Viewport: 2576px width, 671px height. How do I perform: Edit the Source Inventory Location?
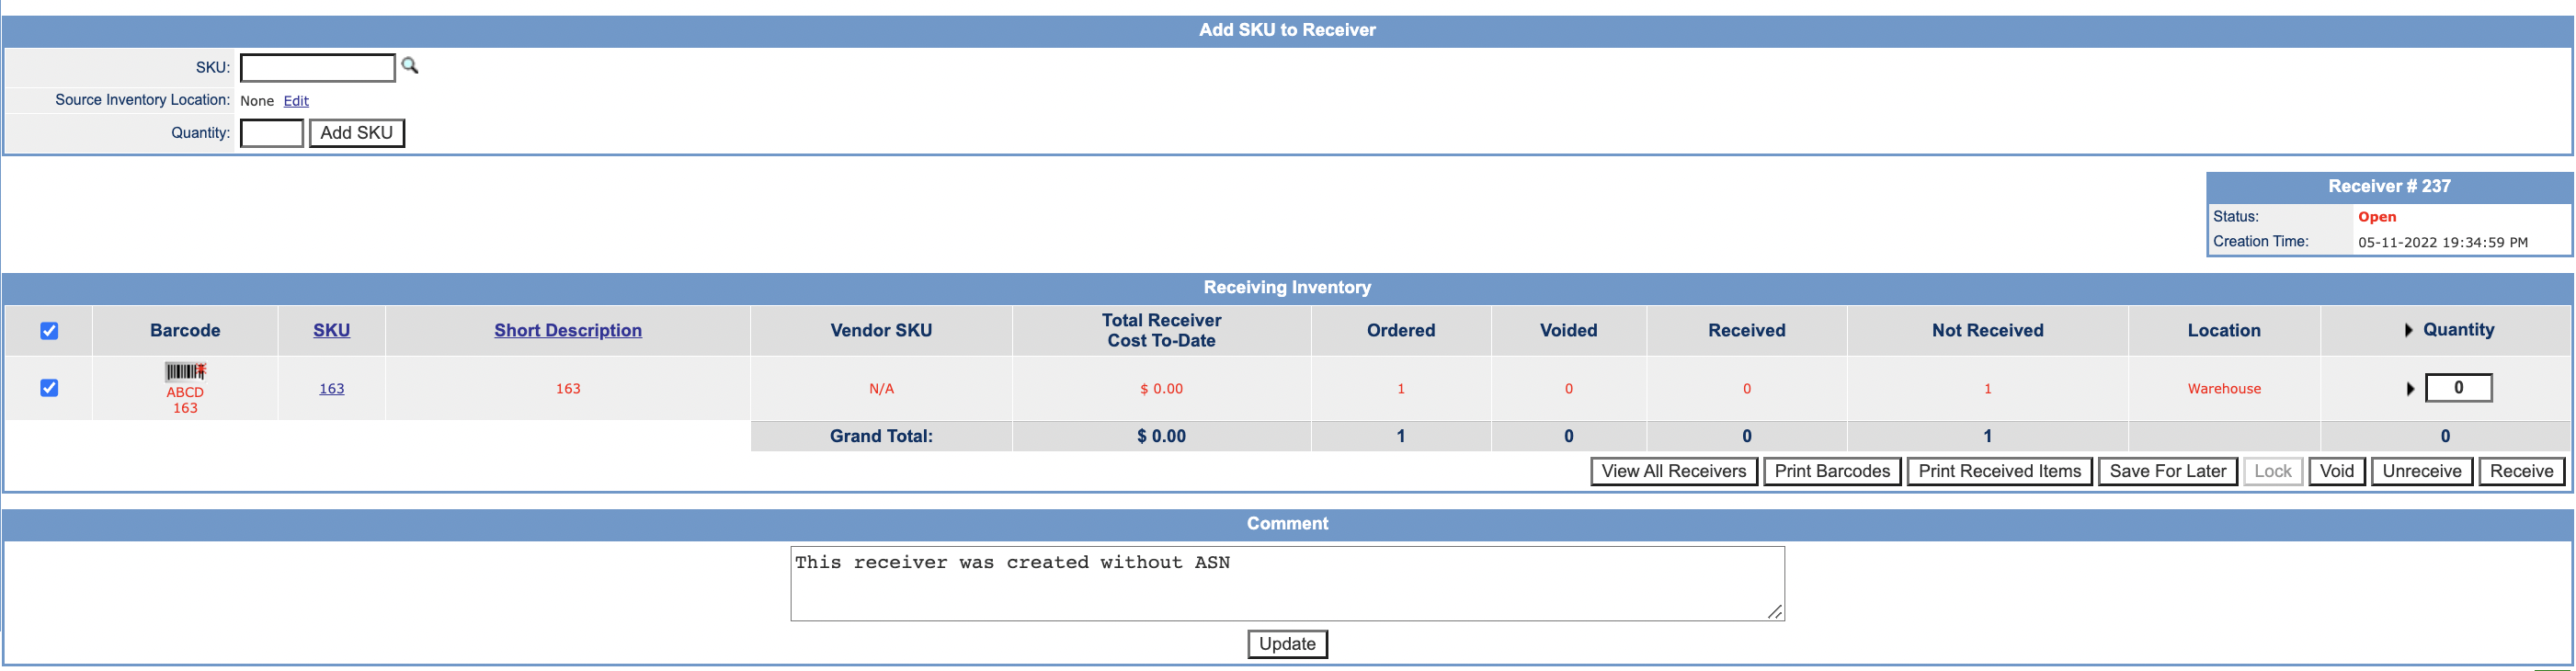pos(296,101)
